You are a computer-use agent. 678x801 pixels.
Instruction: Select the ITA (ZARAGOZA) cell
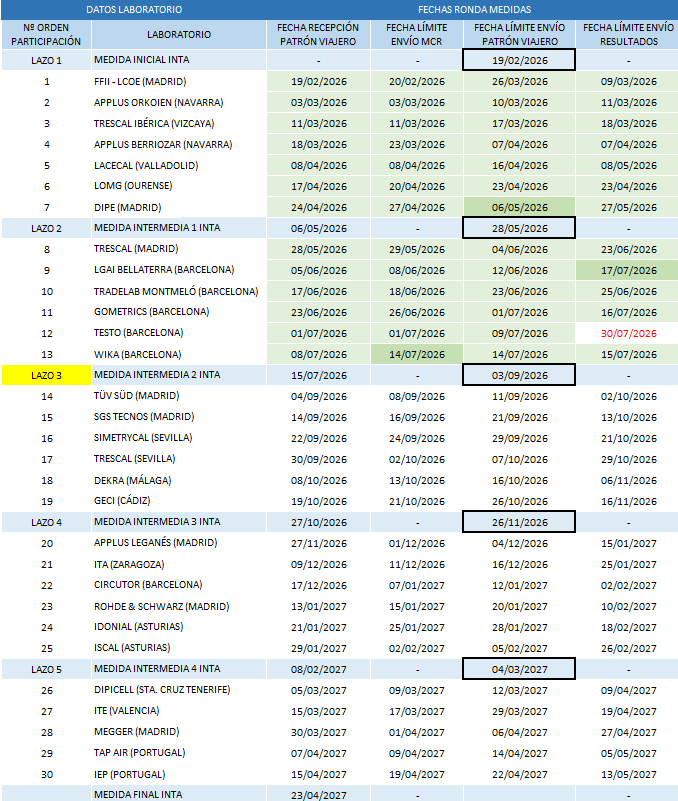(x=179, y=564)
